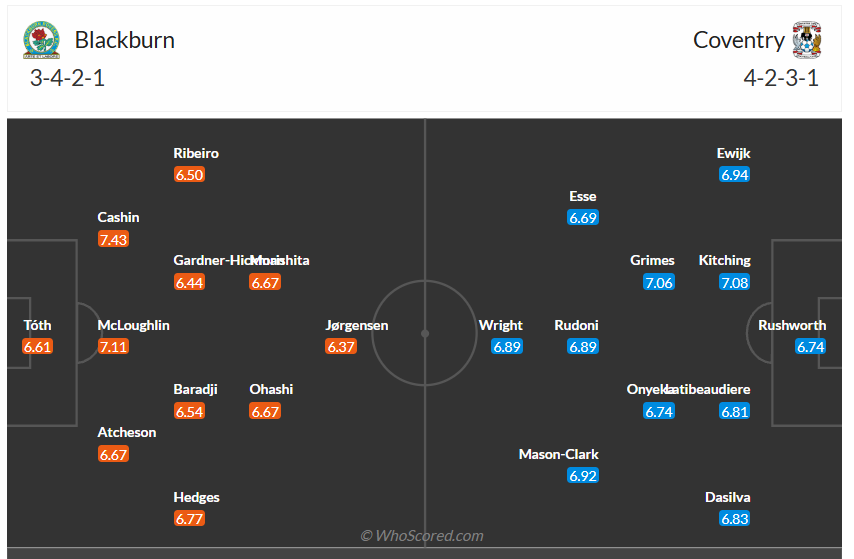Click the WhoScored.com watermark
The image size is (854, 559).
pos(422,536)
